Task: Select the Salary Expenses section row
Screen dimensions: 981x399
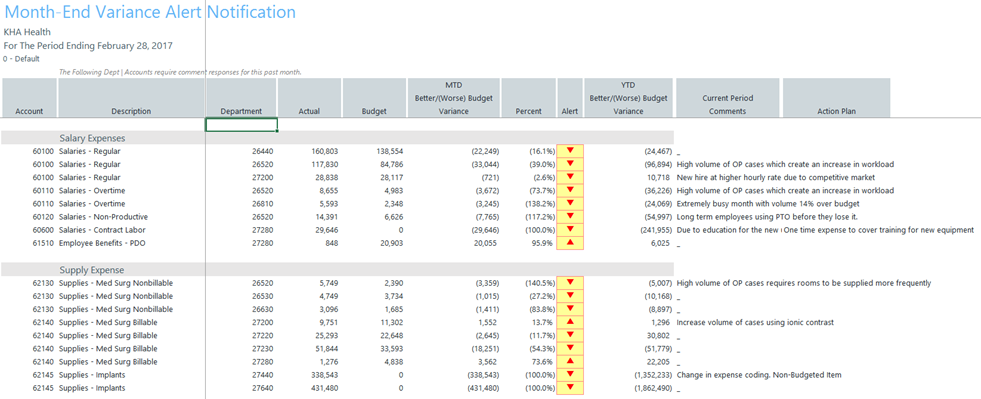Action: [x=337, y=138]
